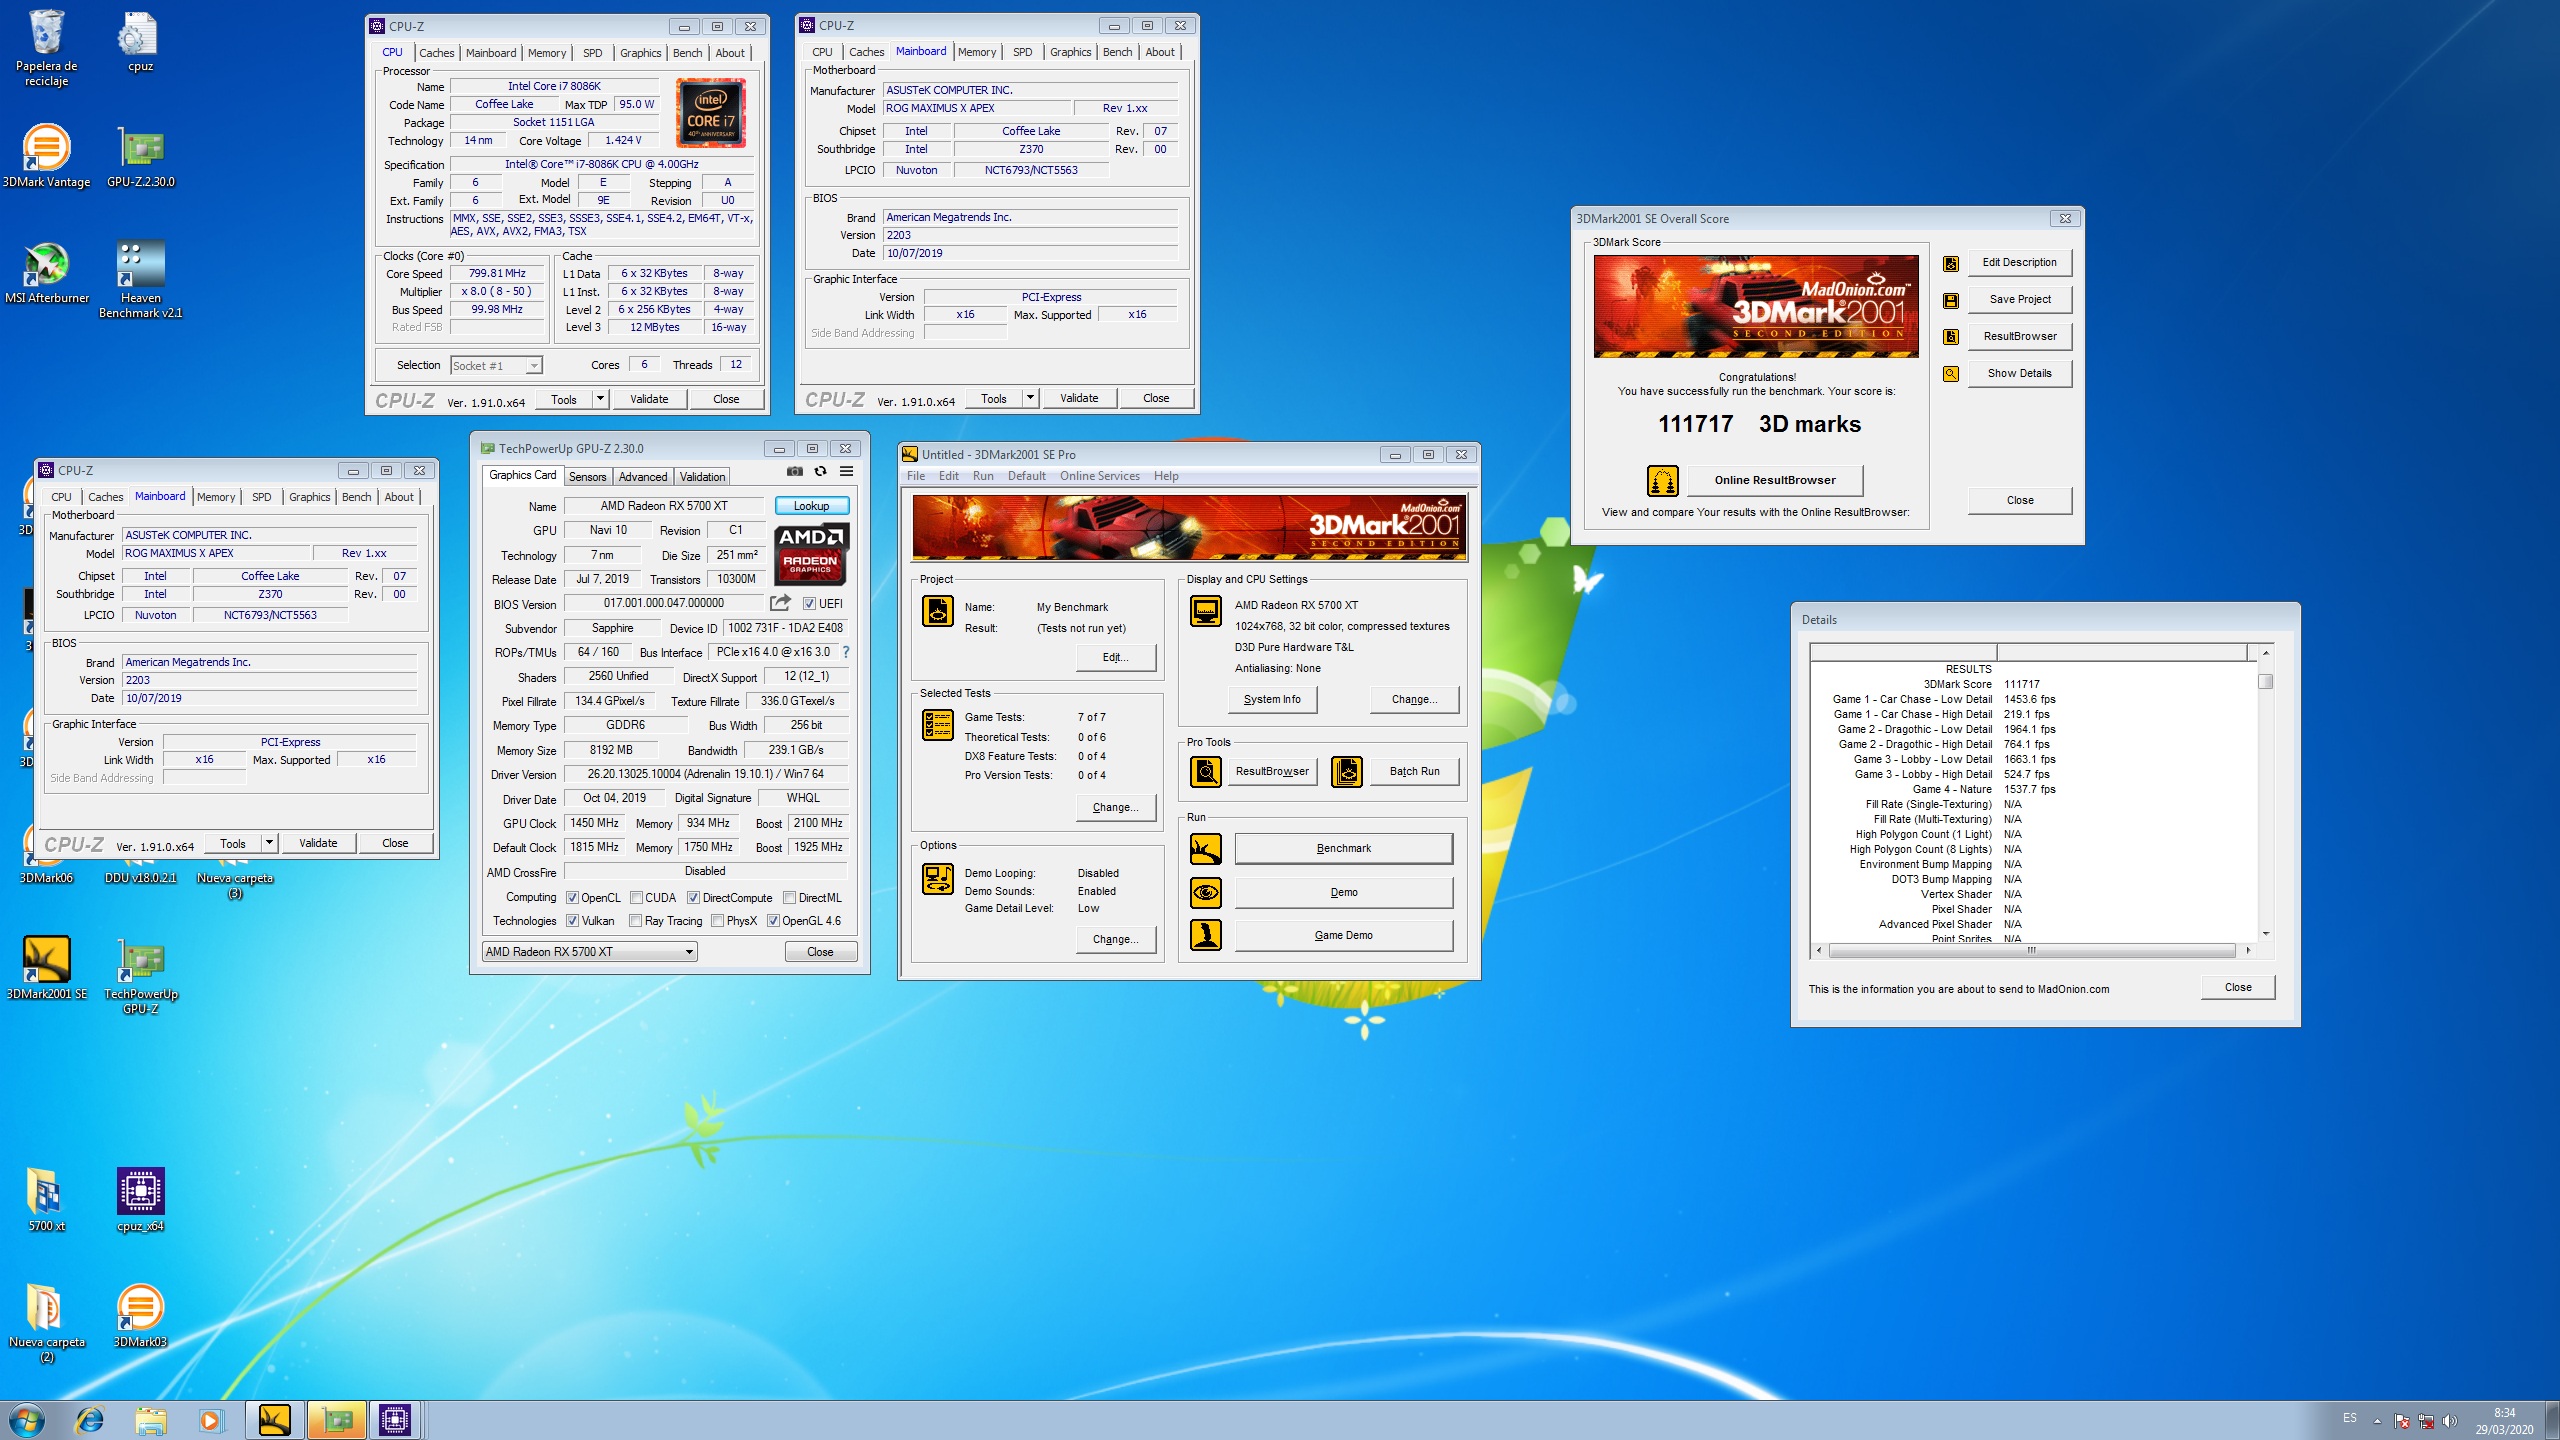Open Internet Explorer from taskbar
2560x1440 pixels.
pos(90,1420)
